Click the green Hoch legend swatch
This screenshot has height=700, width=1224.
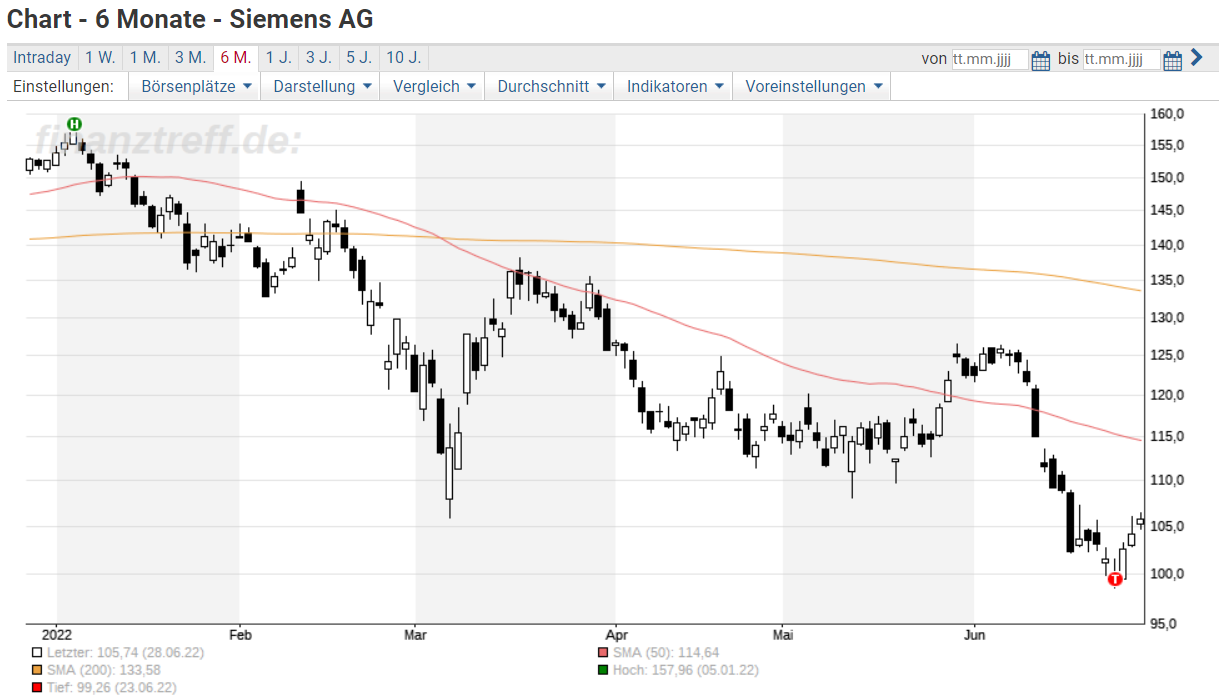click(602, 669)
